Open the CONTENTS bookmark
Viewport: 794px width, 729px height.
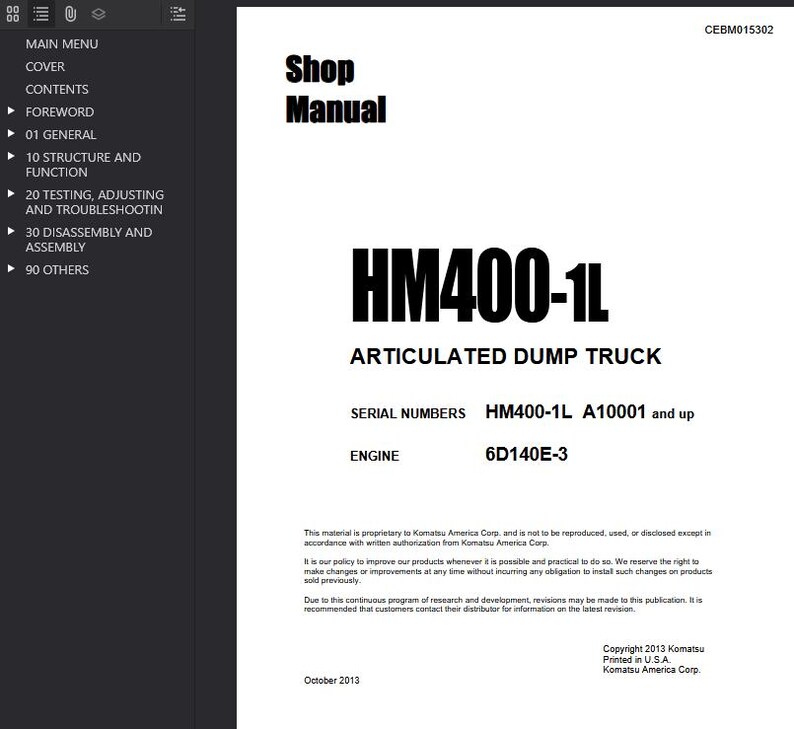(x=57, y=90)
